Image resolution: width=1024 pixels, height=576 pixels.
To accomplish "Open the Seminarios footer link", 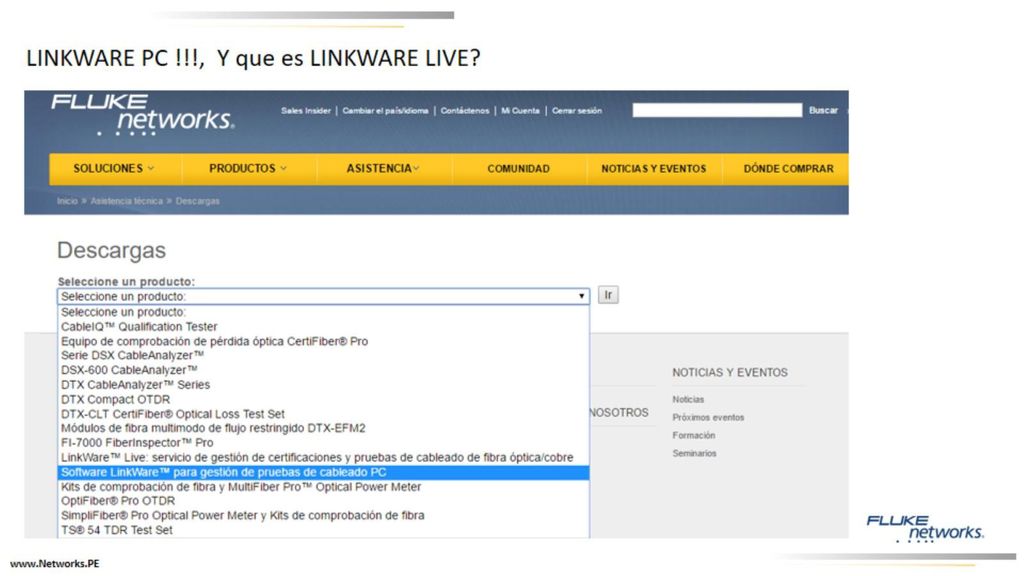I will click(694, 453).
